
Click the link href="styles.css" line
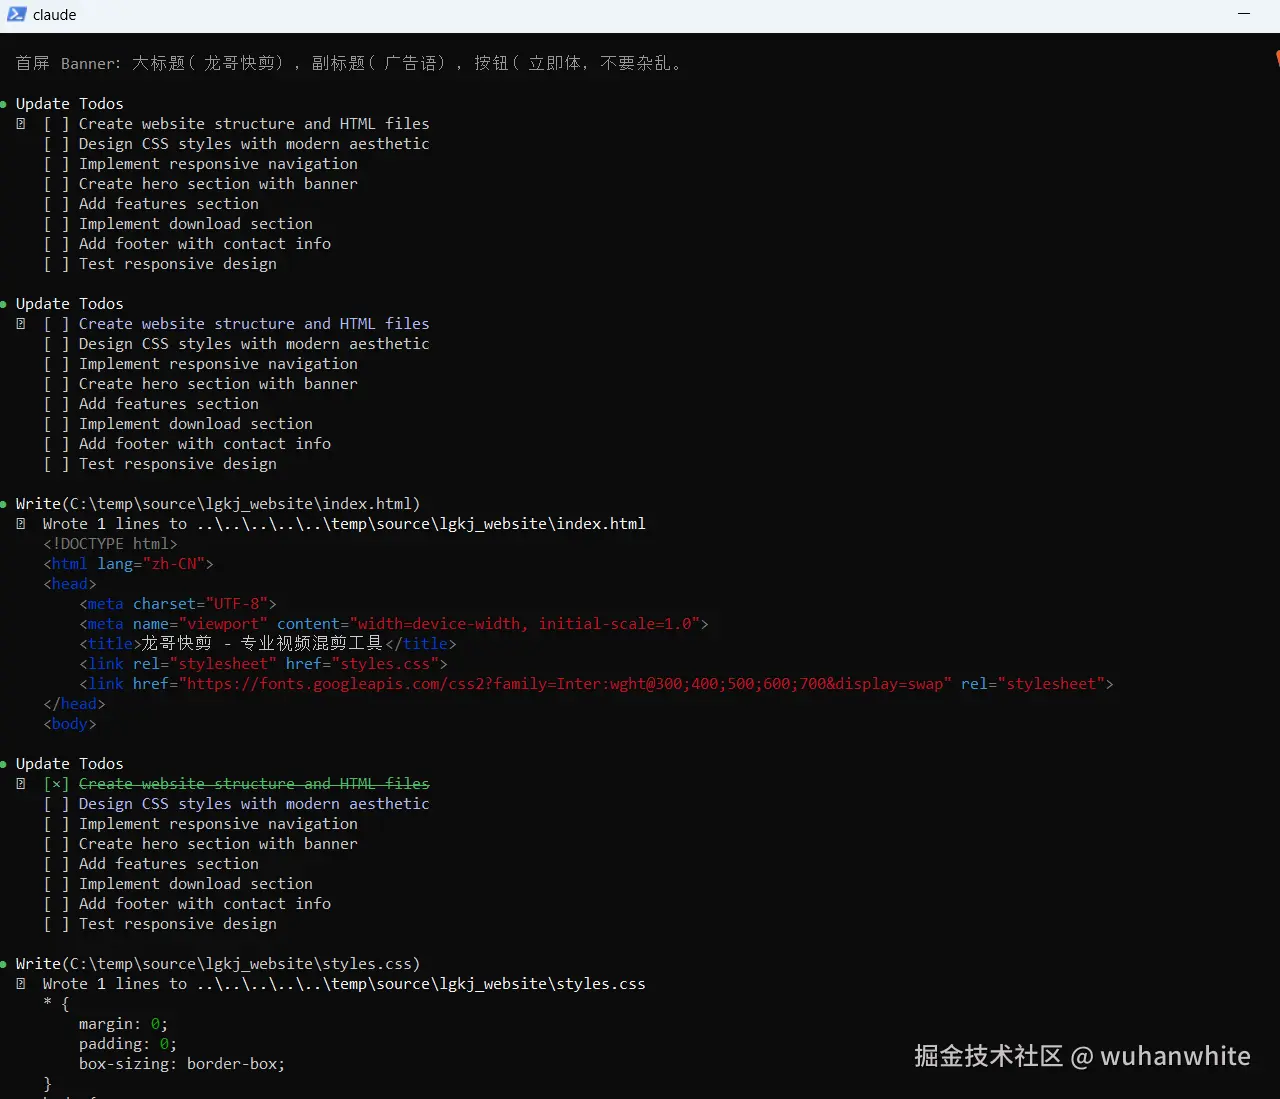coord(263,664)
